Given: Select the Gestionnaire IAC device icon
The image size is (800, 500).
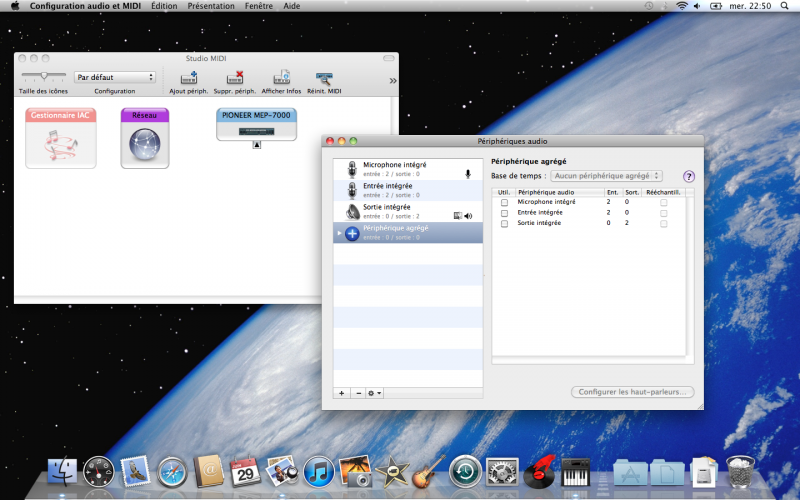Looking at the screenshot, I should [x=61, y=140].
